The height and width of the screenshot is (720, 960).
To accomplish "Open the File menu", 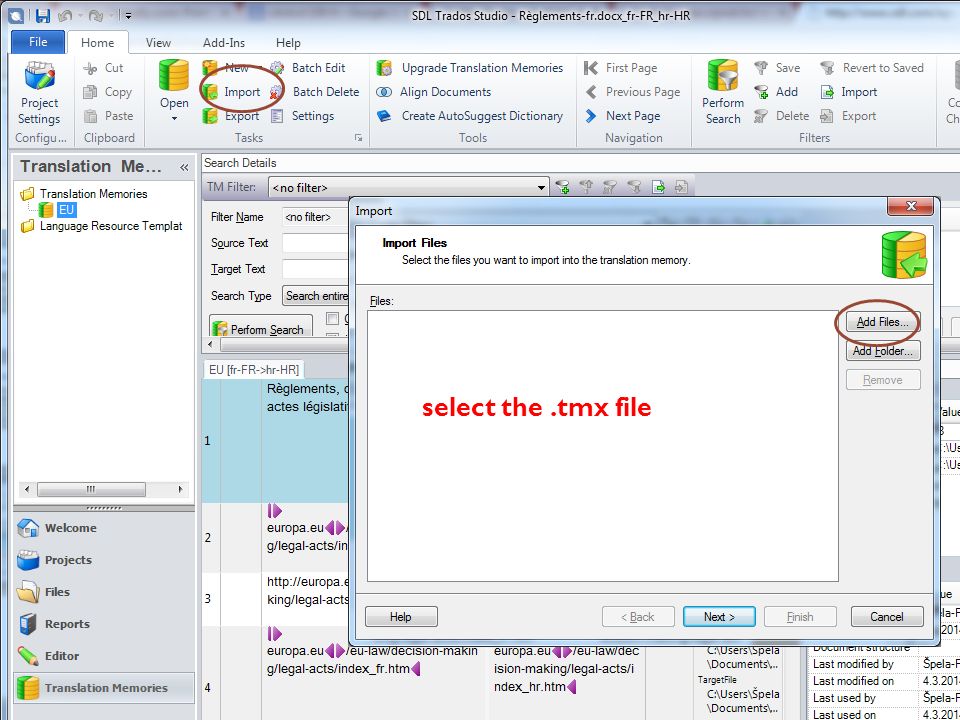I will 38,42.
